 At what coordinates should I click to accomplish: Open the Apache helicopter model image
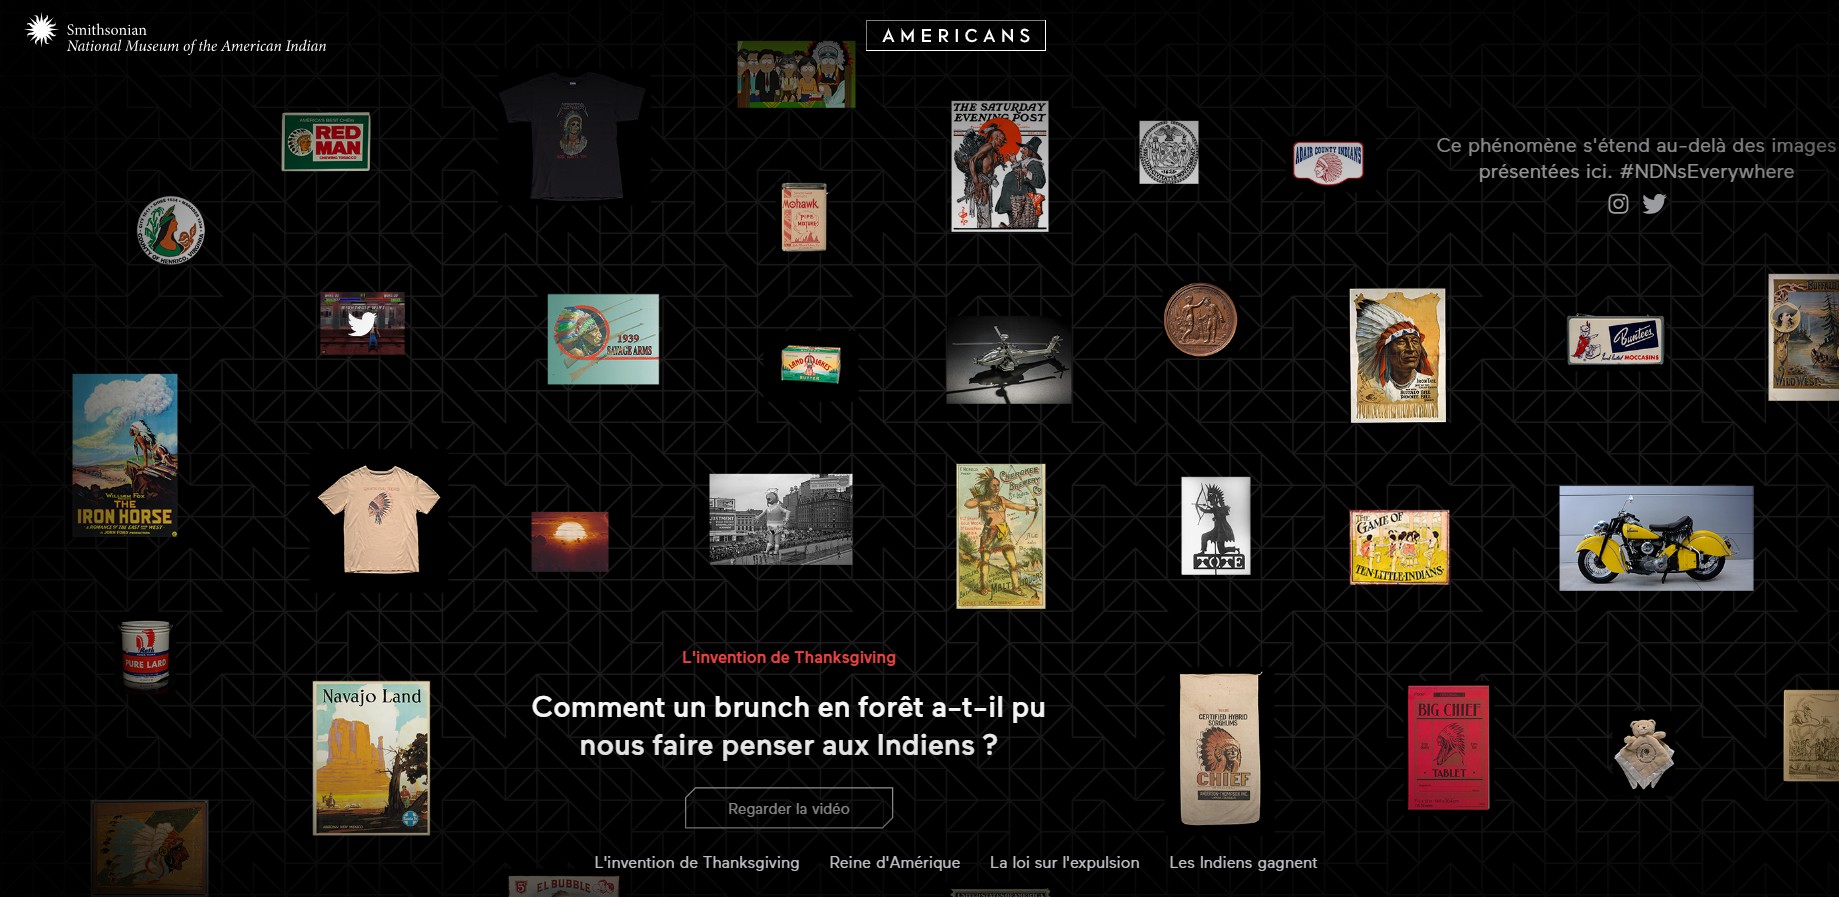point(1009,362)
